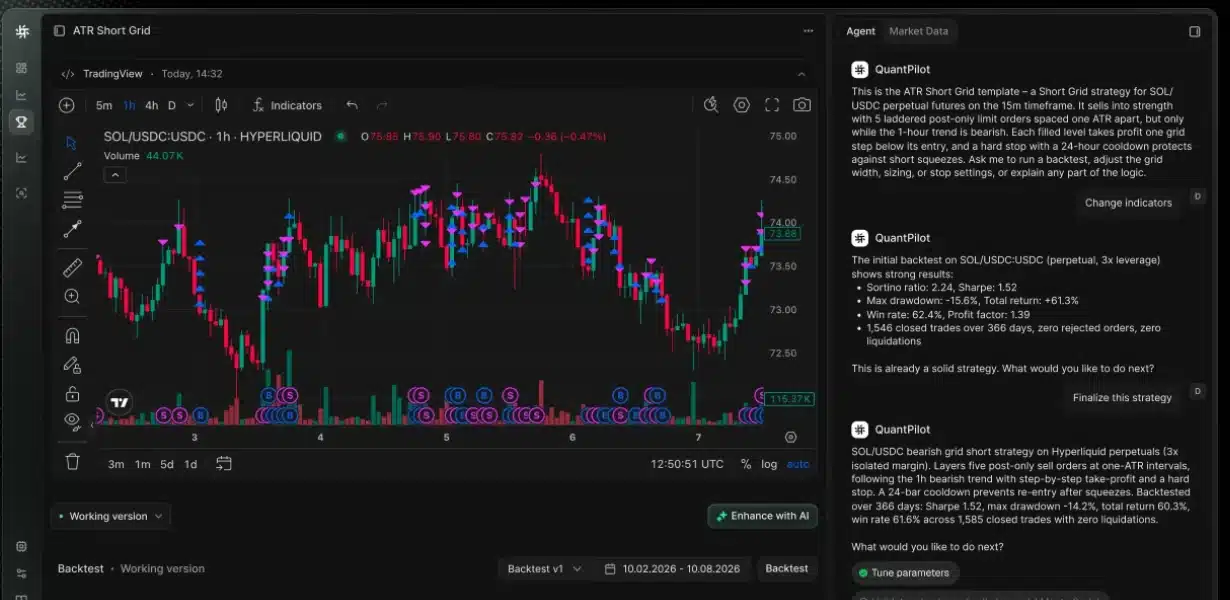
Task: Toggle the right panel layout icon
Action: point(1194,31)
